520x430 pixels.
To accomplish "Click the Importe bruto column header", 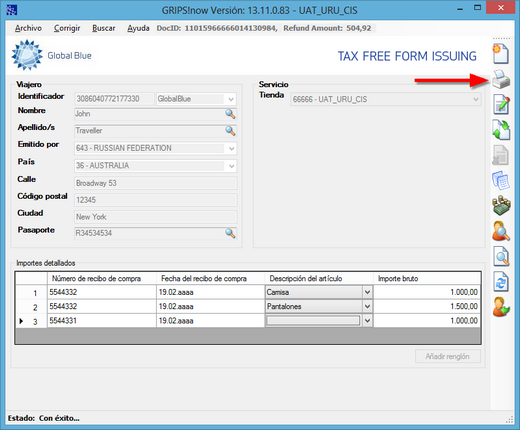I will [x=427, y=278].
